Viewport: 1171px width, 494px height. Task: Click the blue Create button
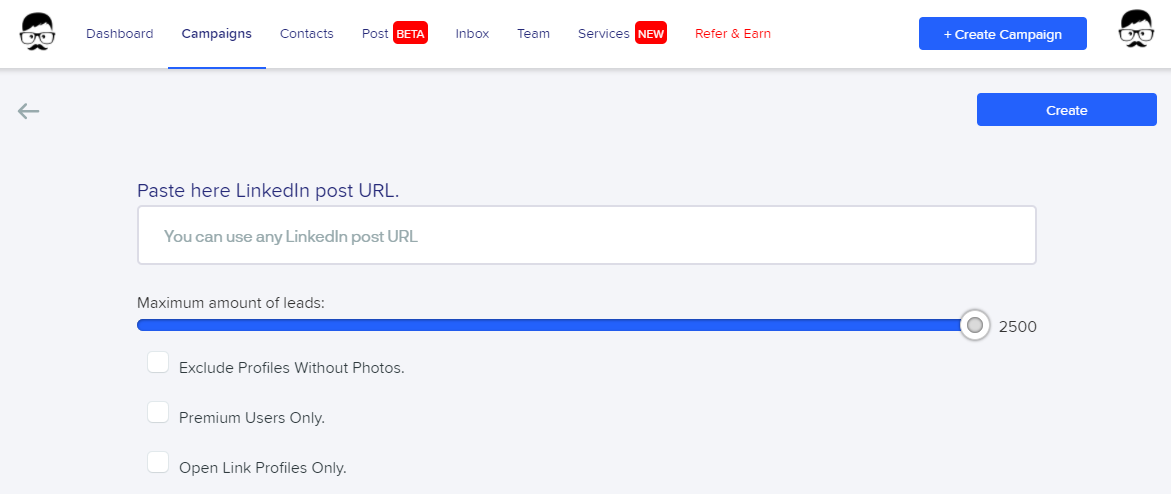[x=1066, y=110]
